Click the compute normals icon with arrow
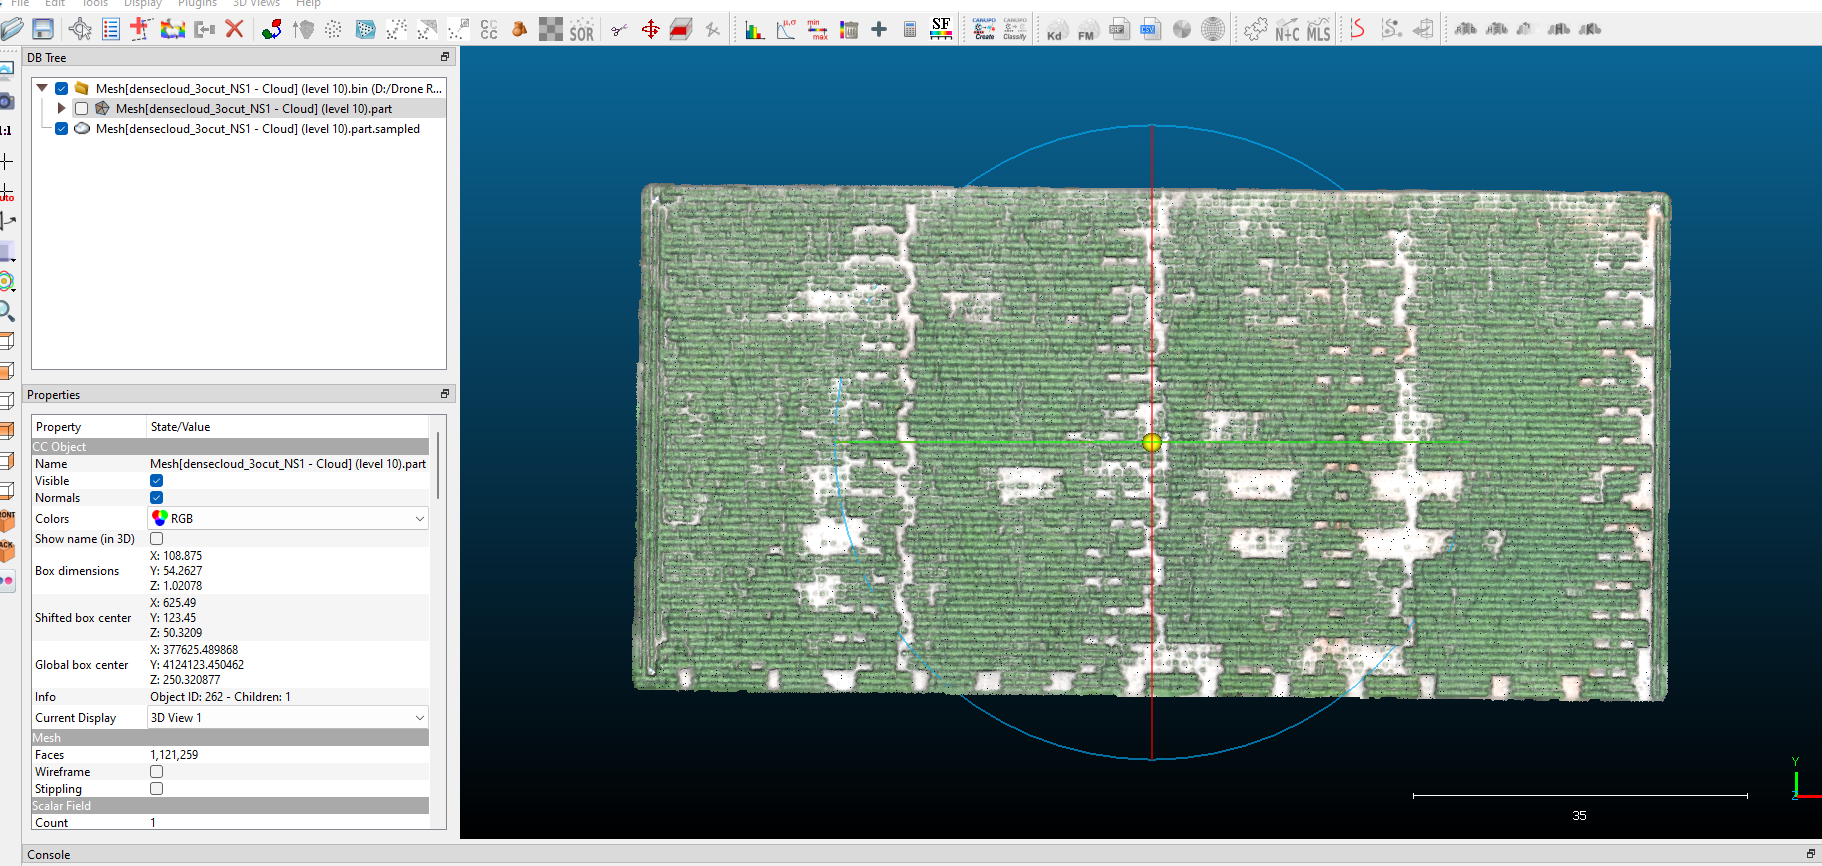 [303, 29]
